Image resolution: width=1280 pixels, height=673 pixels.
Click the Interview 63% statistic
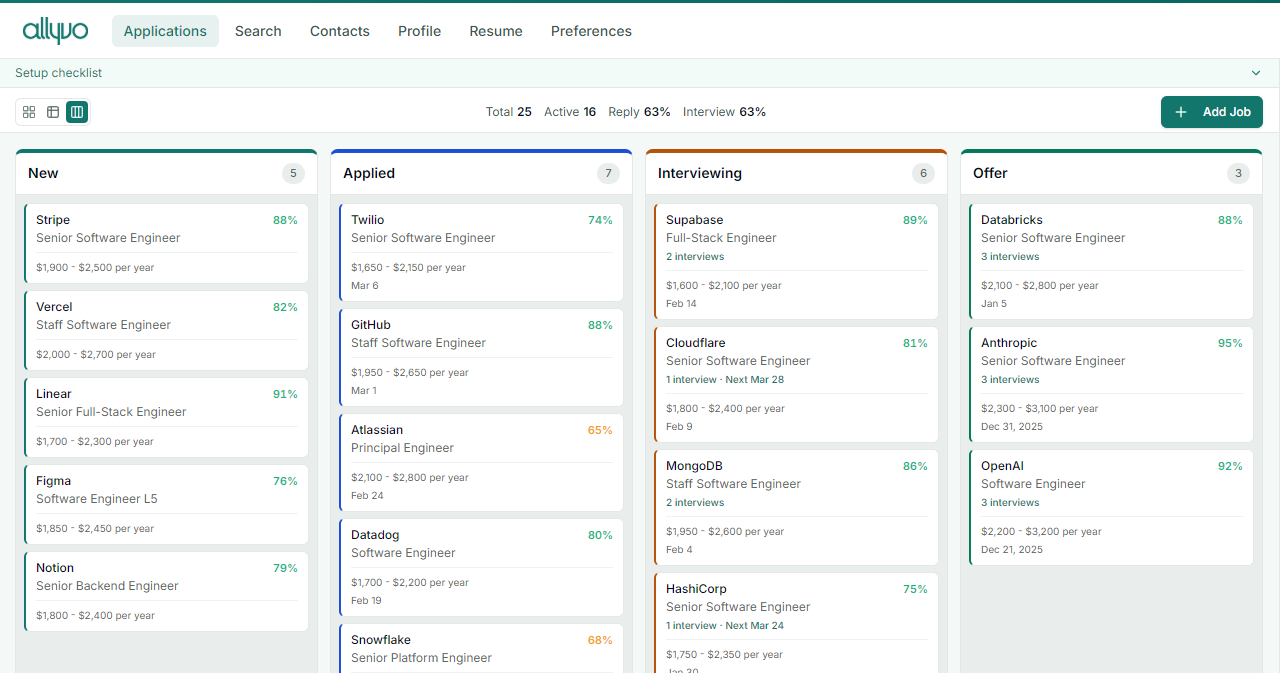[724, 112]
